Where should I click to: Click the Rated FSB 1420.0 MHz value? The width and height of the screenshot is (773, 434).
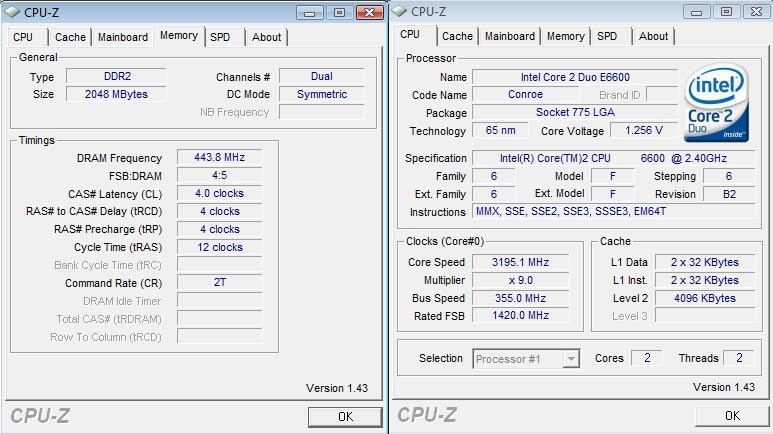click(521, 315)
